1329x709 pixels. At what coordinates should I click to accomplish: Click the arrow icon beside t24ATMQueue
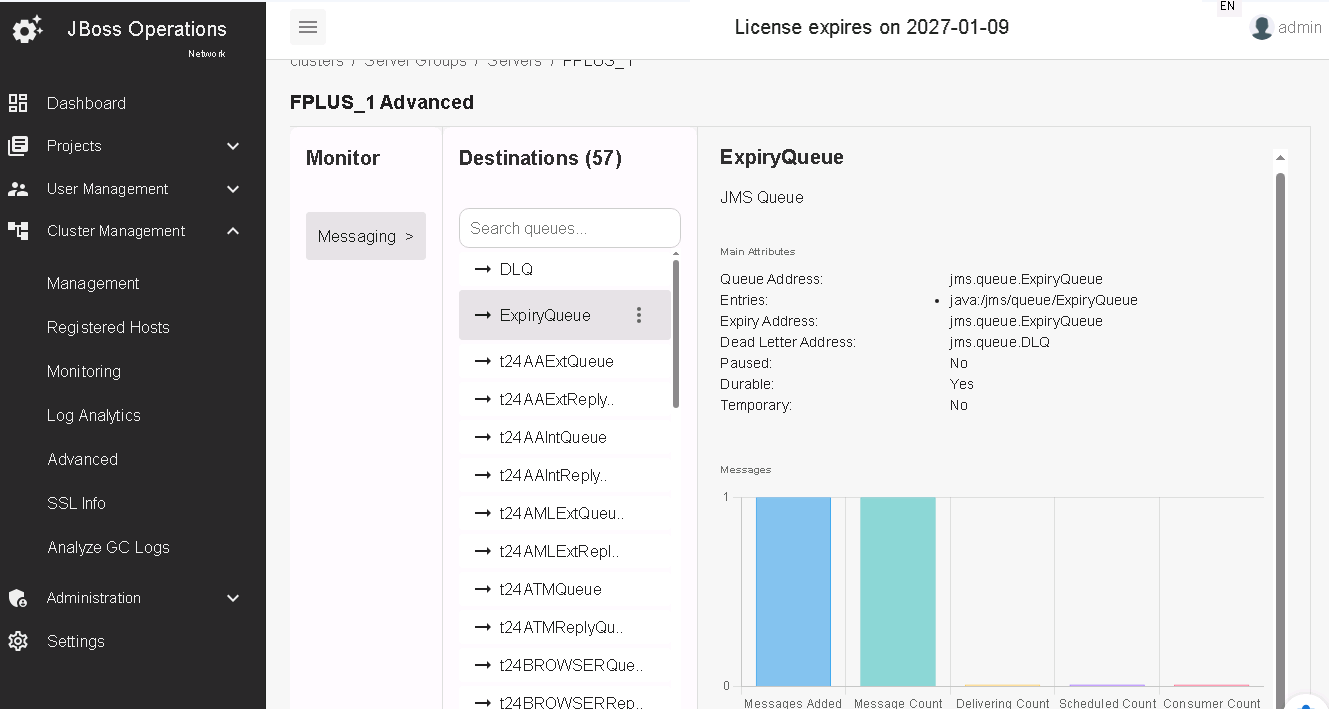point(483,590)
